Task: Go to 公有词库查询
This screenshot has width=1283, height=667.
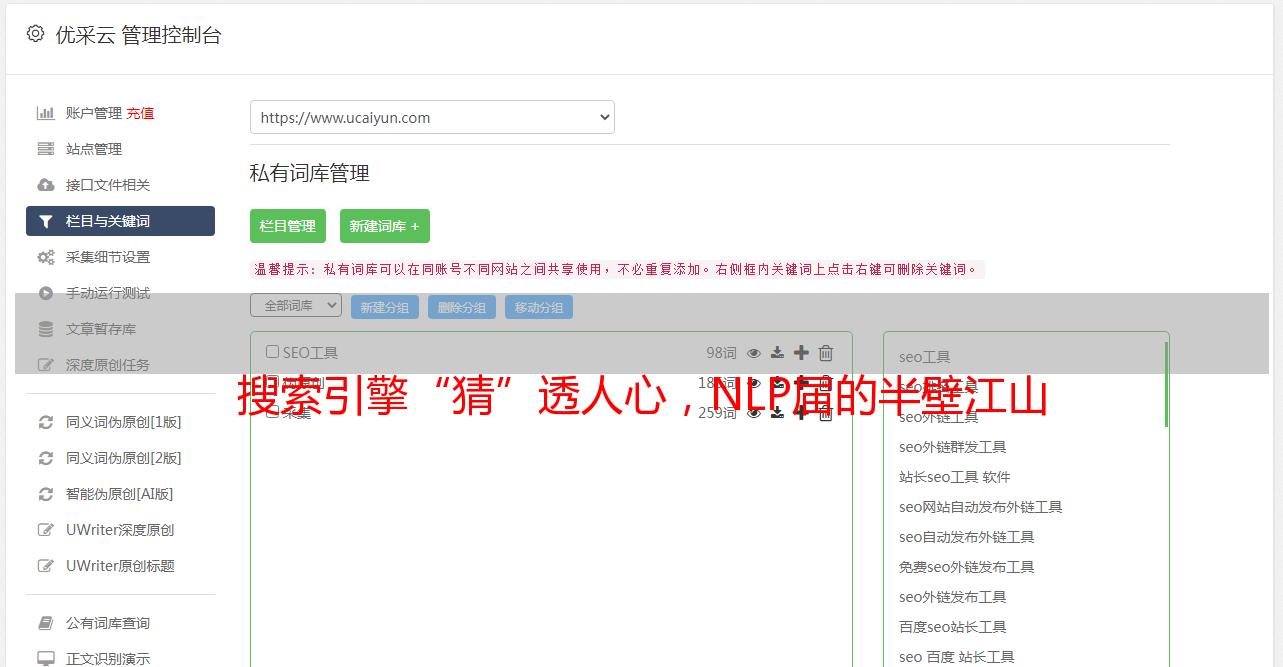Action: pos(108,623)
